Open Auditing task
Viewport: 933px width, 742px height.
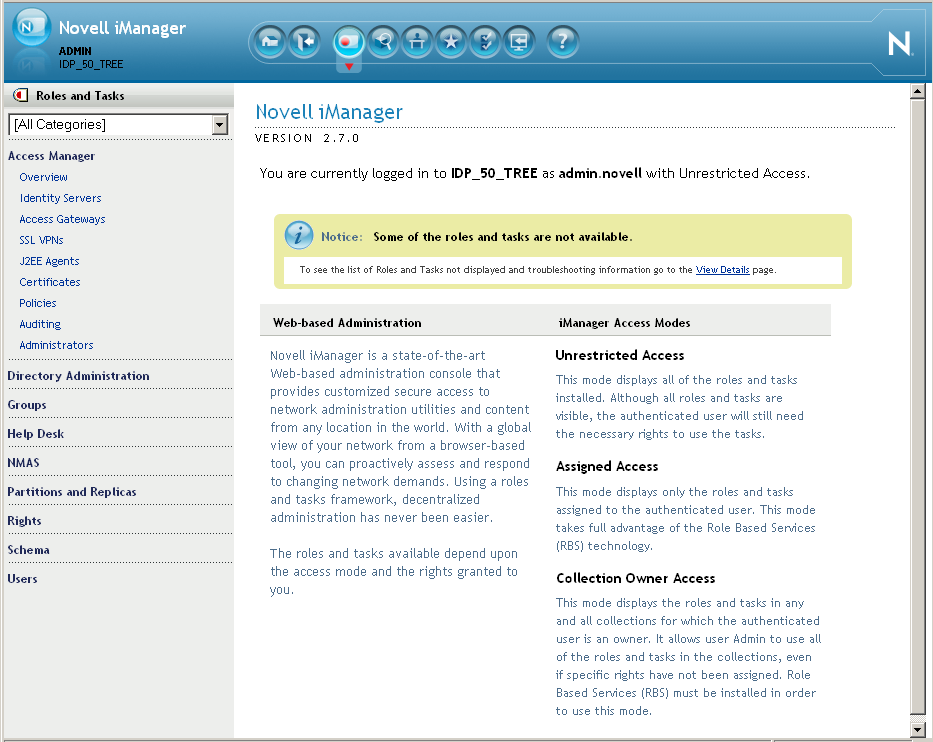(x=40, y=324)
